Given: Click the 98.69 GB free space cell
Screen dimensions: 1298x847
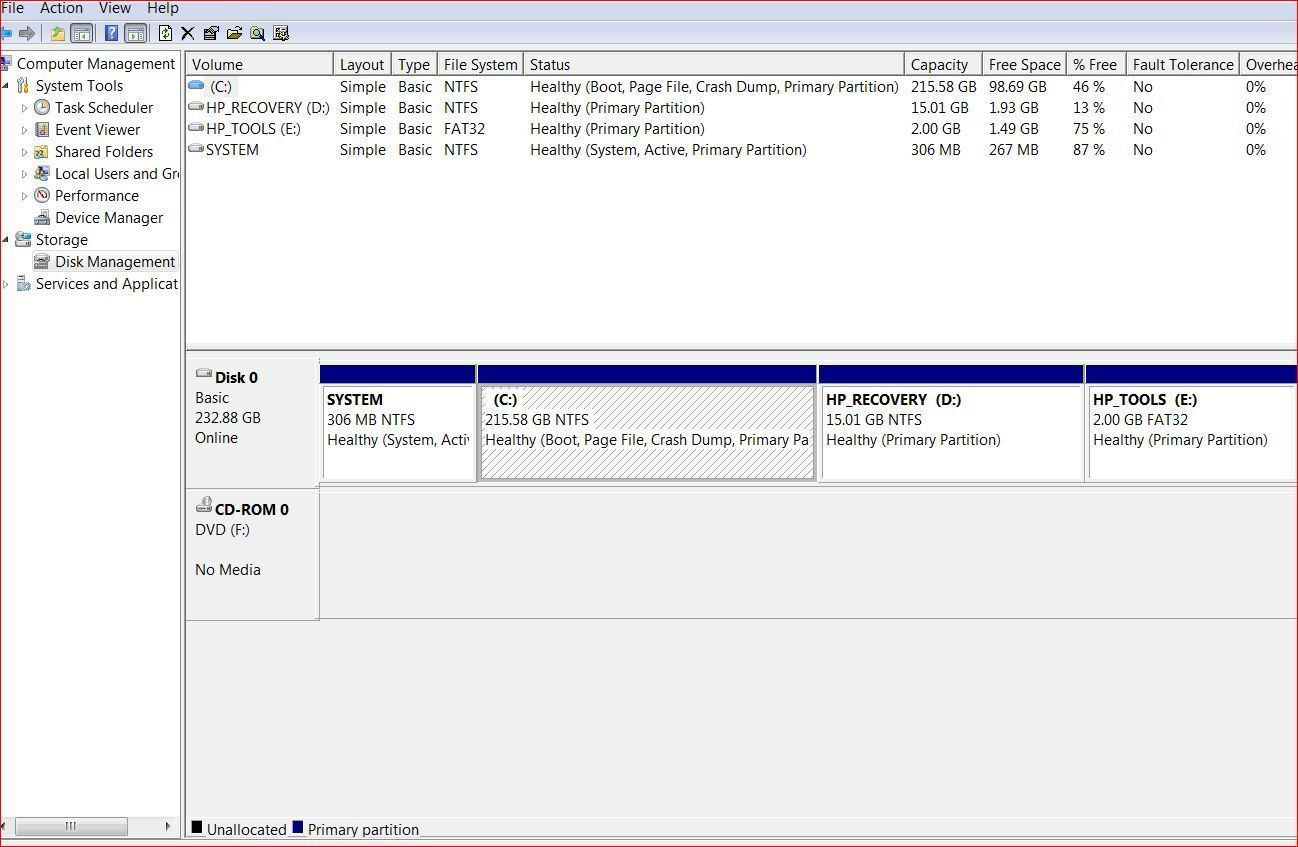Looking at the screenshot, I should coord(1017,87).
